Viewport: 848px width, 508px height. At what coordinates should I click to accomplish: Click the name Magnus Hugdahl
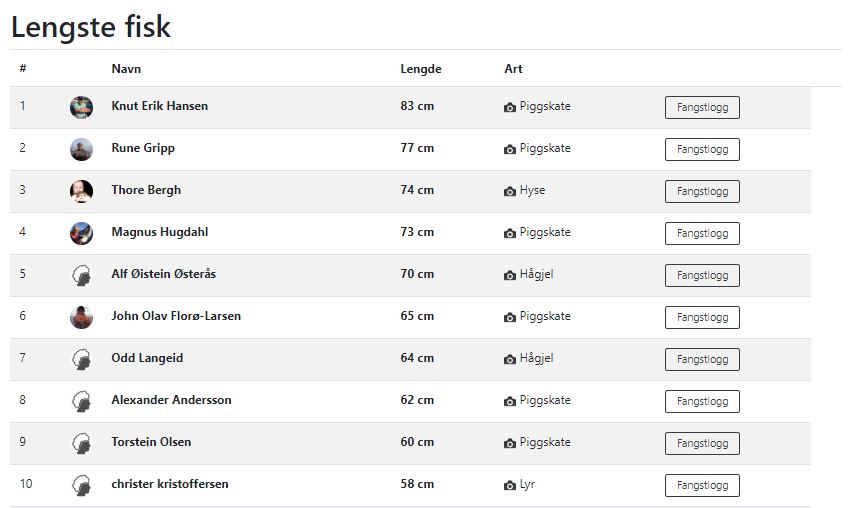tap(160, 232)
